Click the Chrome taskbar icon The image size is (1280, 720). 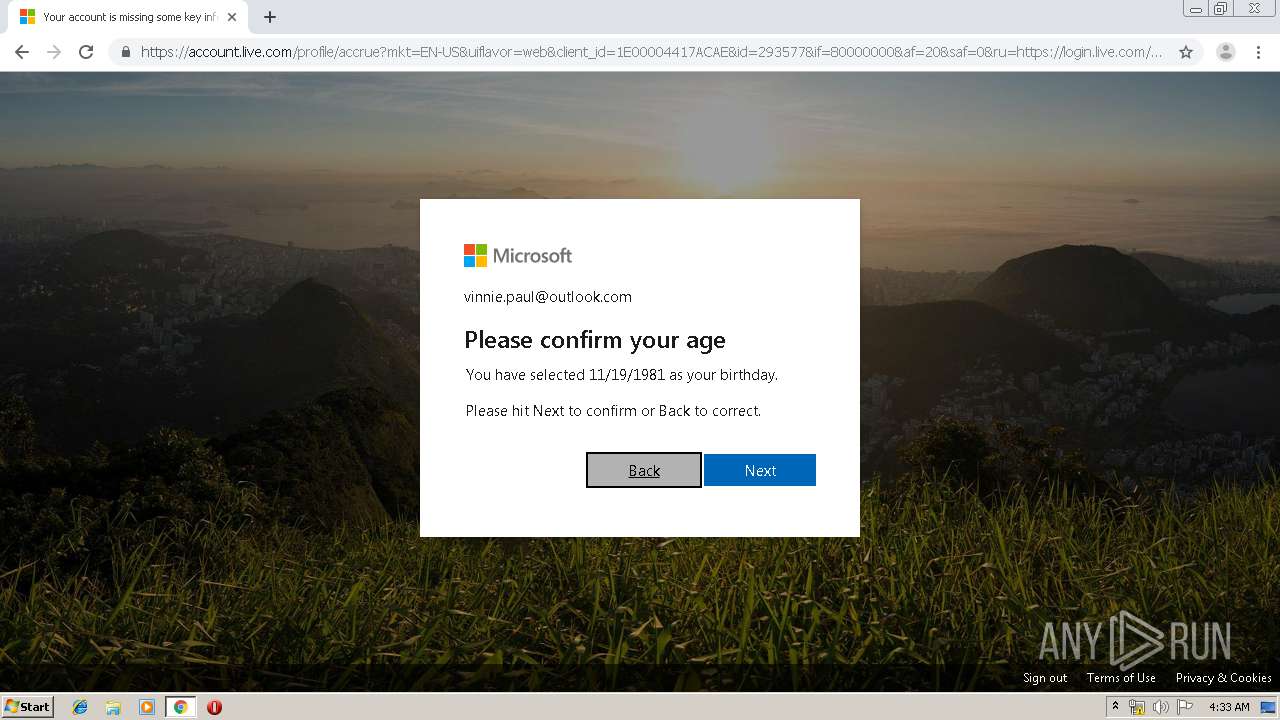click(x=180, y=707)
